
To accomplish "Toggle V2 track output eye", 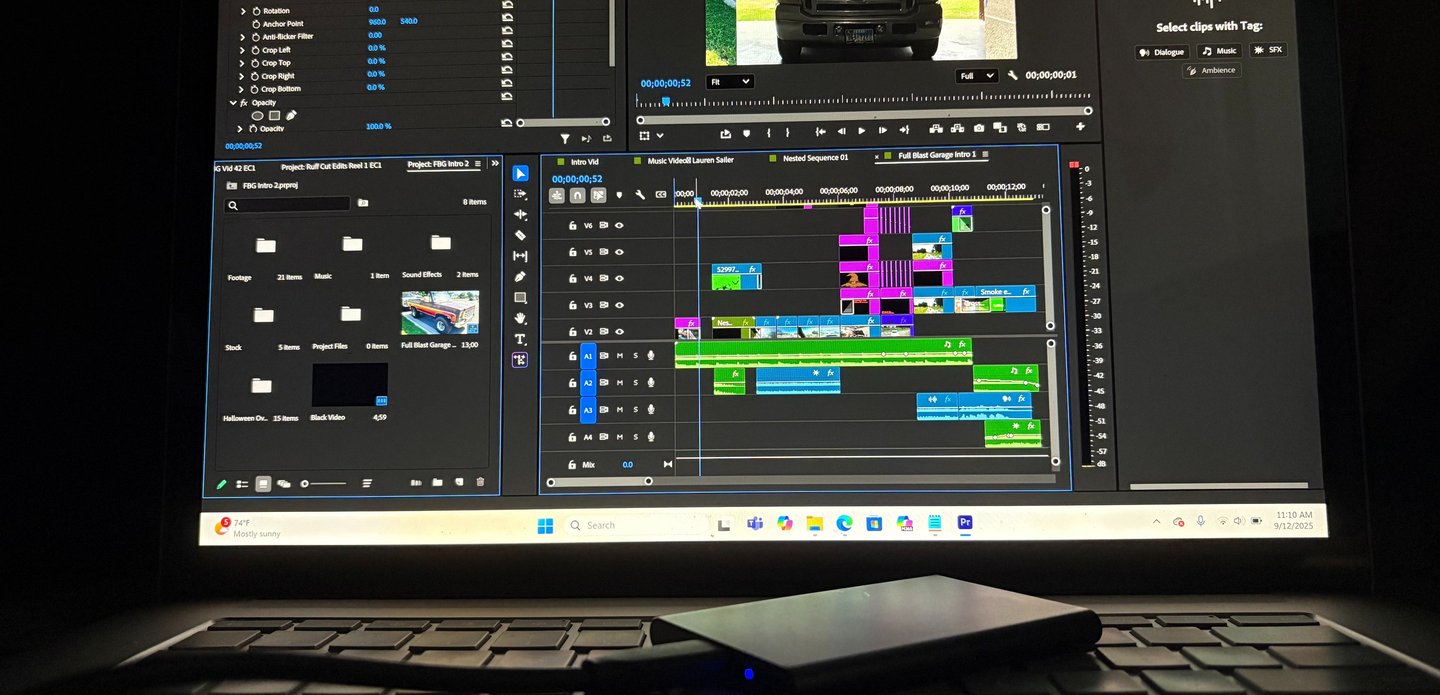I will pos(619,332).
